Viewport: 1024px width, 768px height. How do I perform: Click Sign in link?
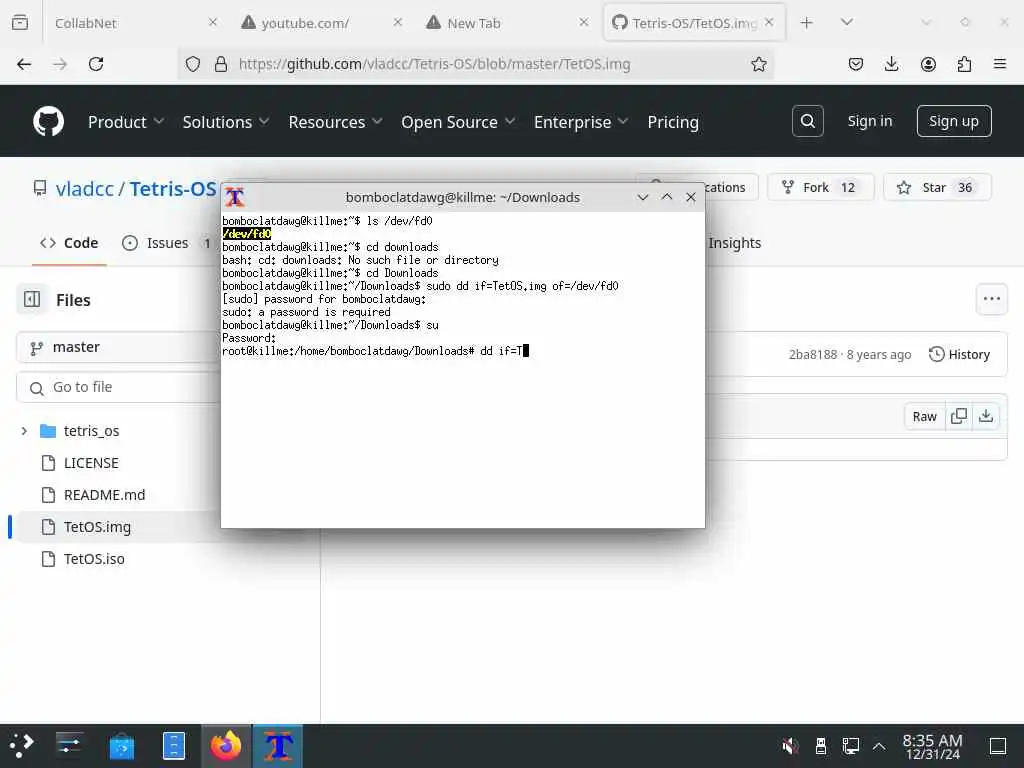pos(869,121)
